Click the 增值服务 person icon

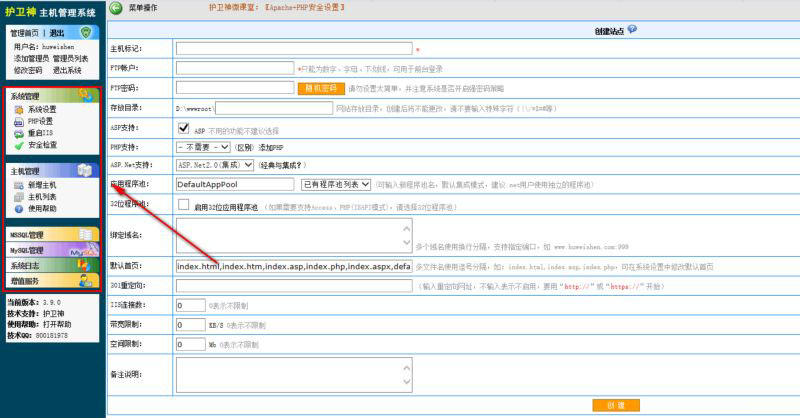click(86, 280)
